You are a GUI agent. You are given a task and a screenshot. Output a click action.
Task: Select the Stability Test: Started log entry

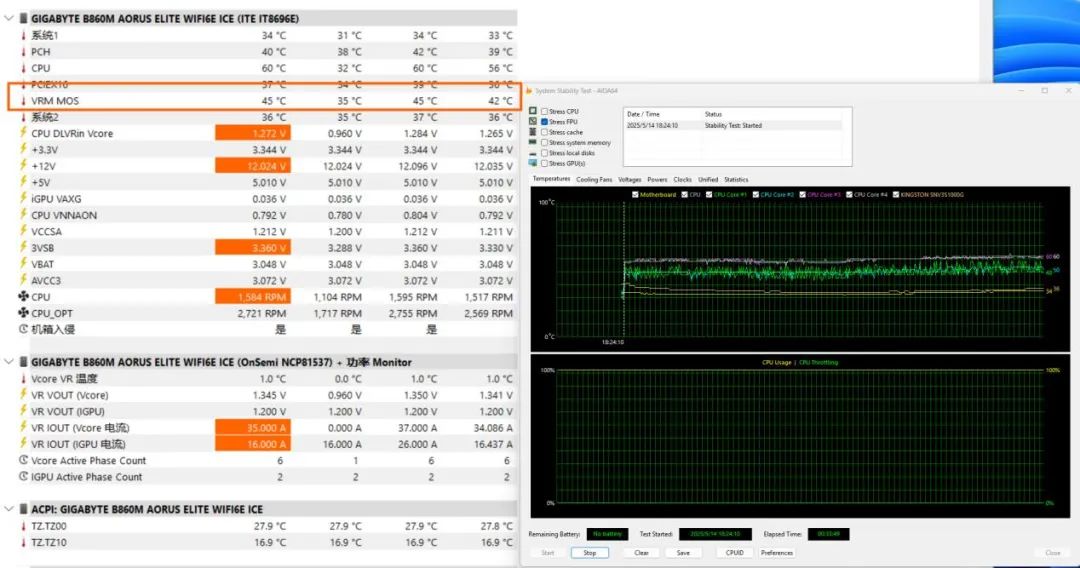coord(734,125)
